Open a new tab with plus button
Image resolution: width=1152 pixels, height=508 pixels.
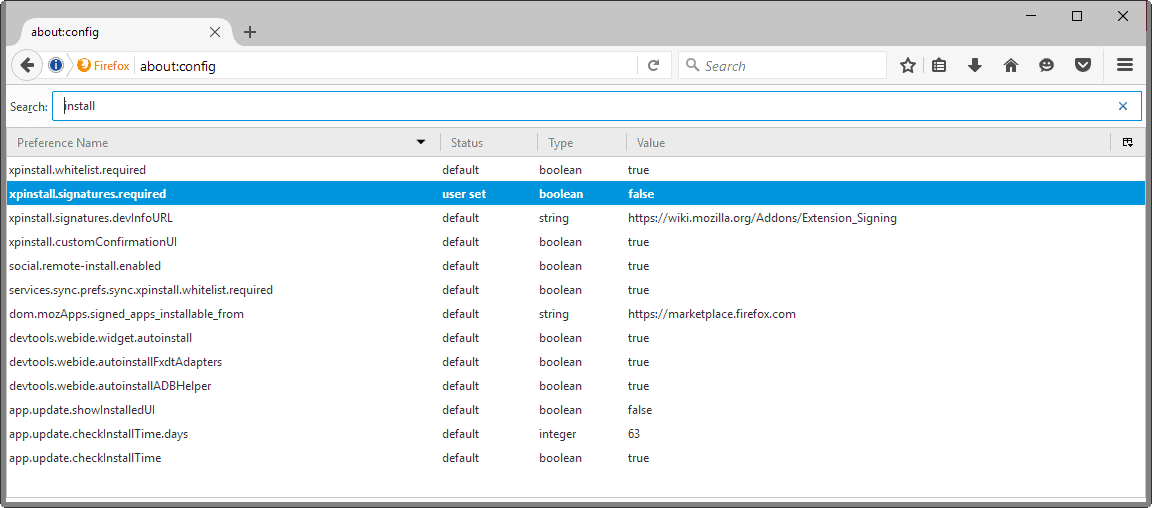coord(250,32)
